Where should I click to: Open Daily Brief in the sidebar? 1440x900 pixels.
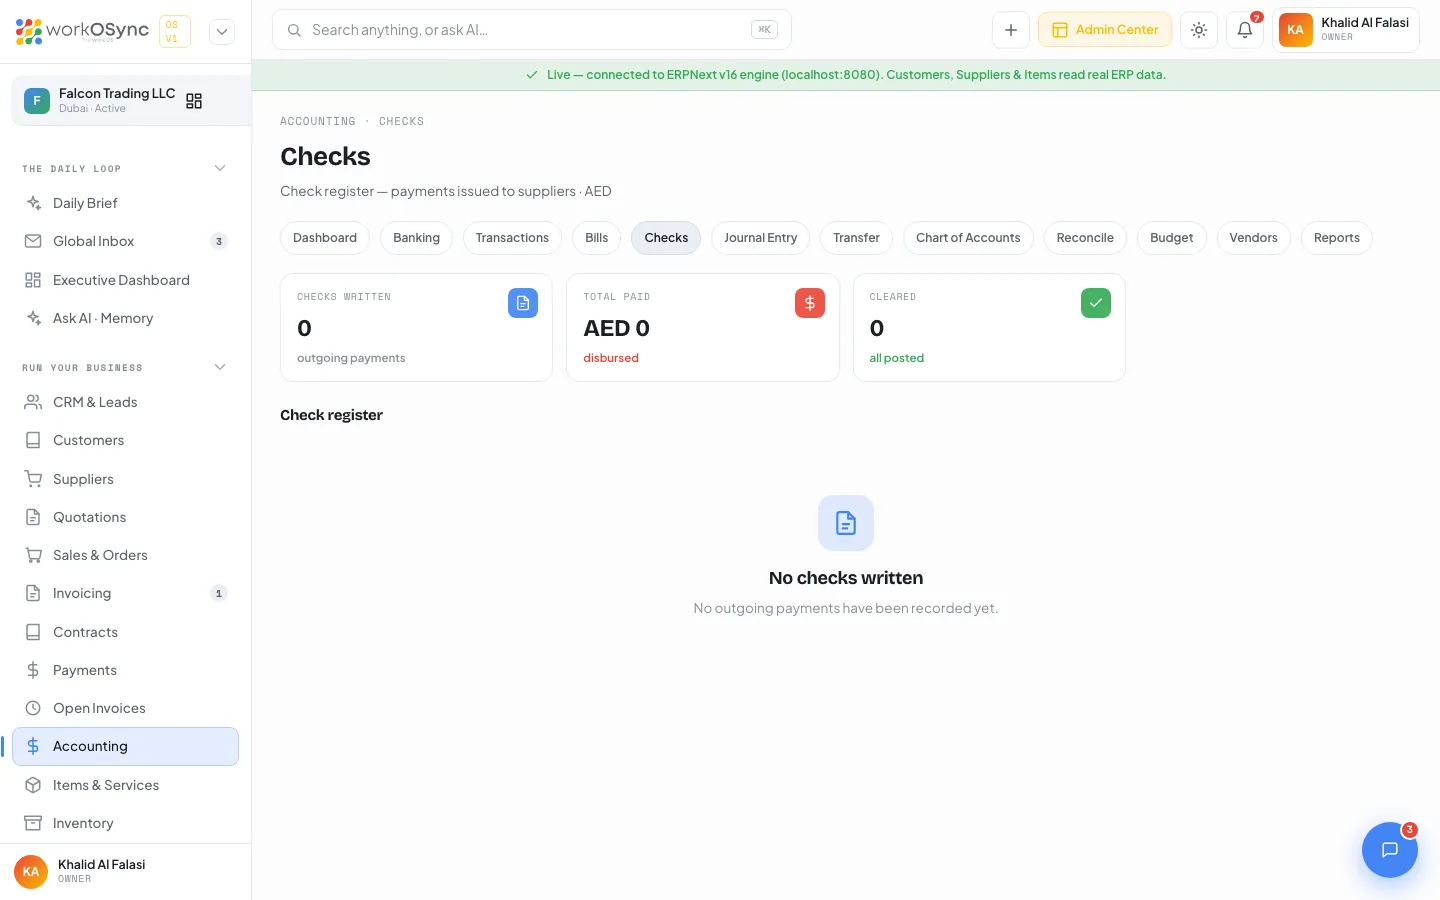click(x=126, y=203)
